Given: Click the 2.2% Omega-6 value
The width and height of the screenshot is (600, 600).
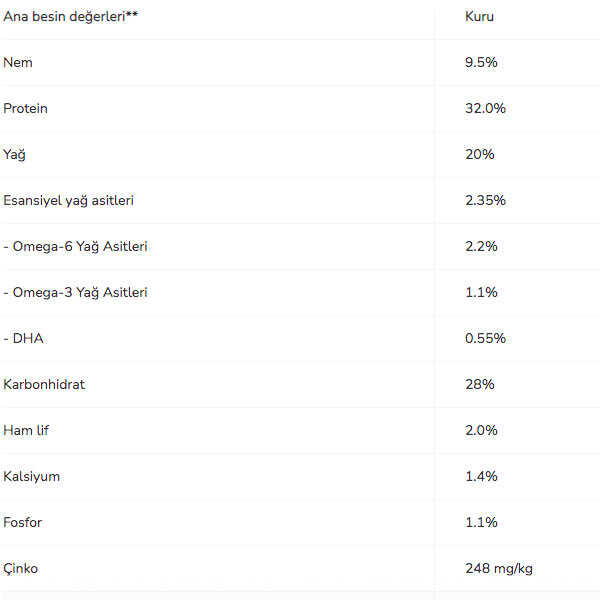Looking at the screenshot, I should click(481, 246).
